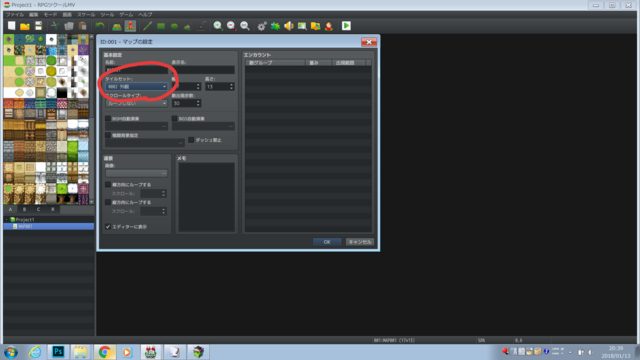Select the Ellipse drawing tool
The width and height of the screenshot is (640, 360).
174,26
